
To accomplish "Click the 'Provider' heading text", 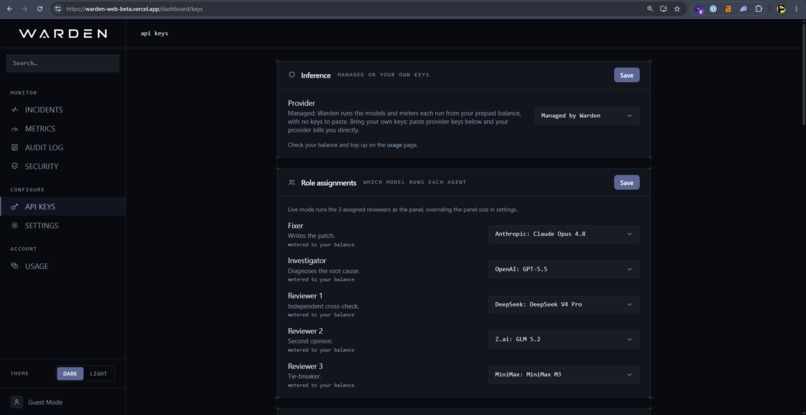I will (x=301, y=103).
